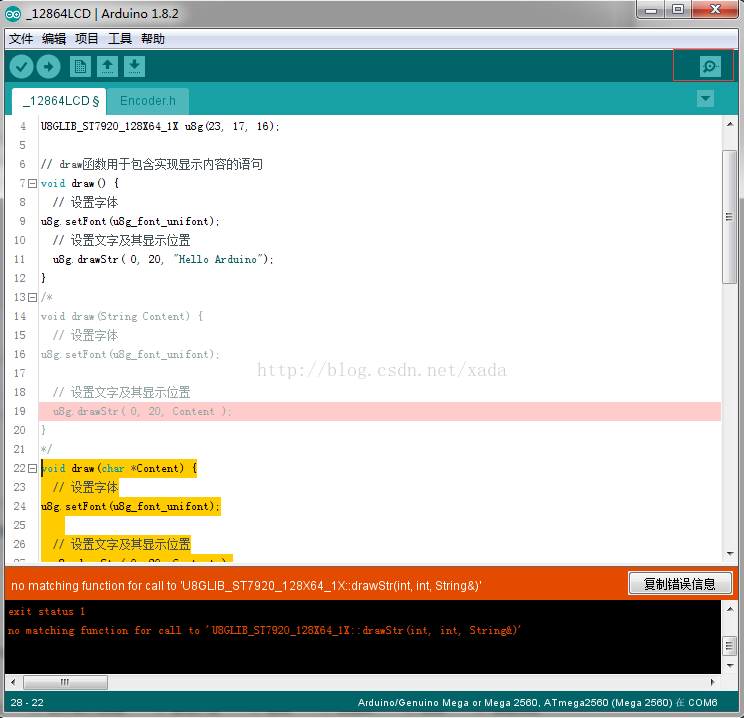The width and height of the screenshot is (744, 718).
Task: Click the 复制错误信息 button
Action: [680, 584]
